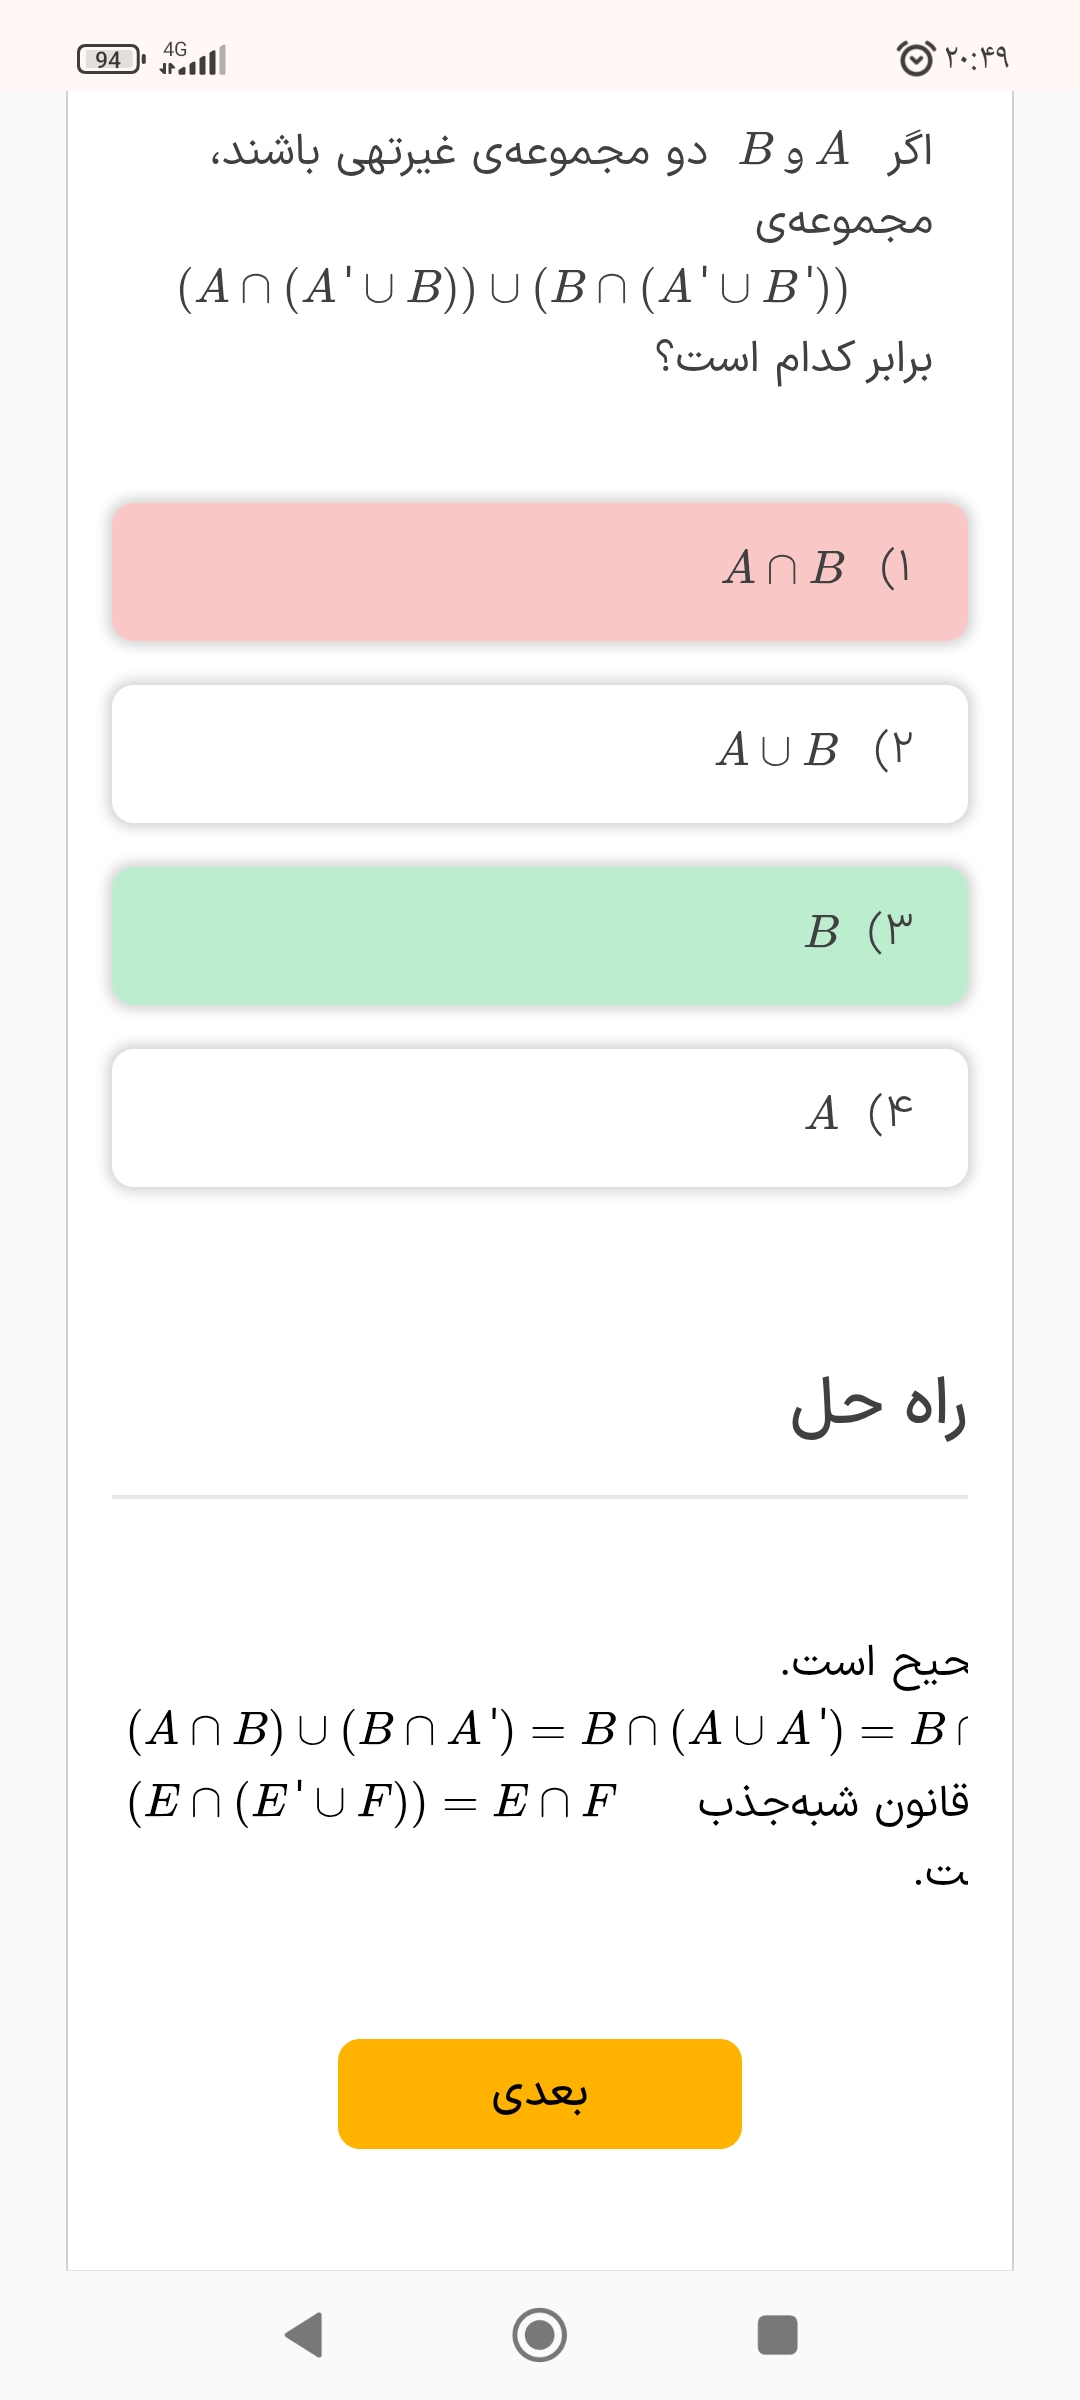
Task: Tap the alarm clock status icon
Action: point(915,58)
